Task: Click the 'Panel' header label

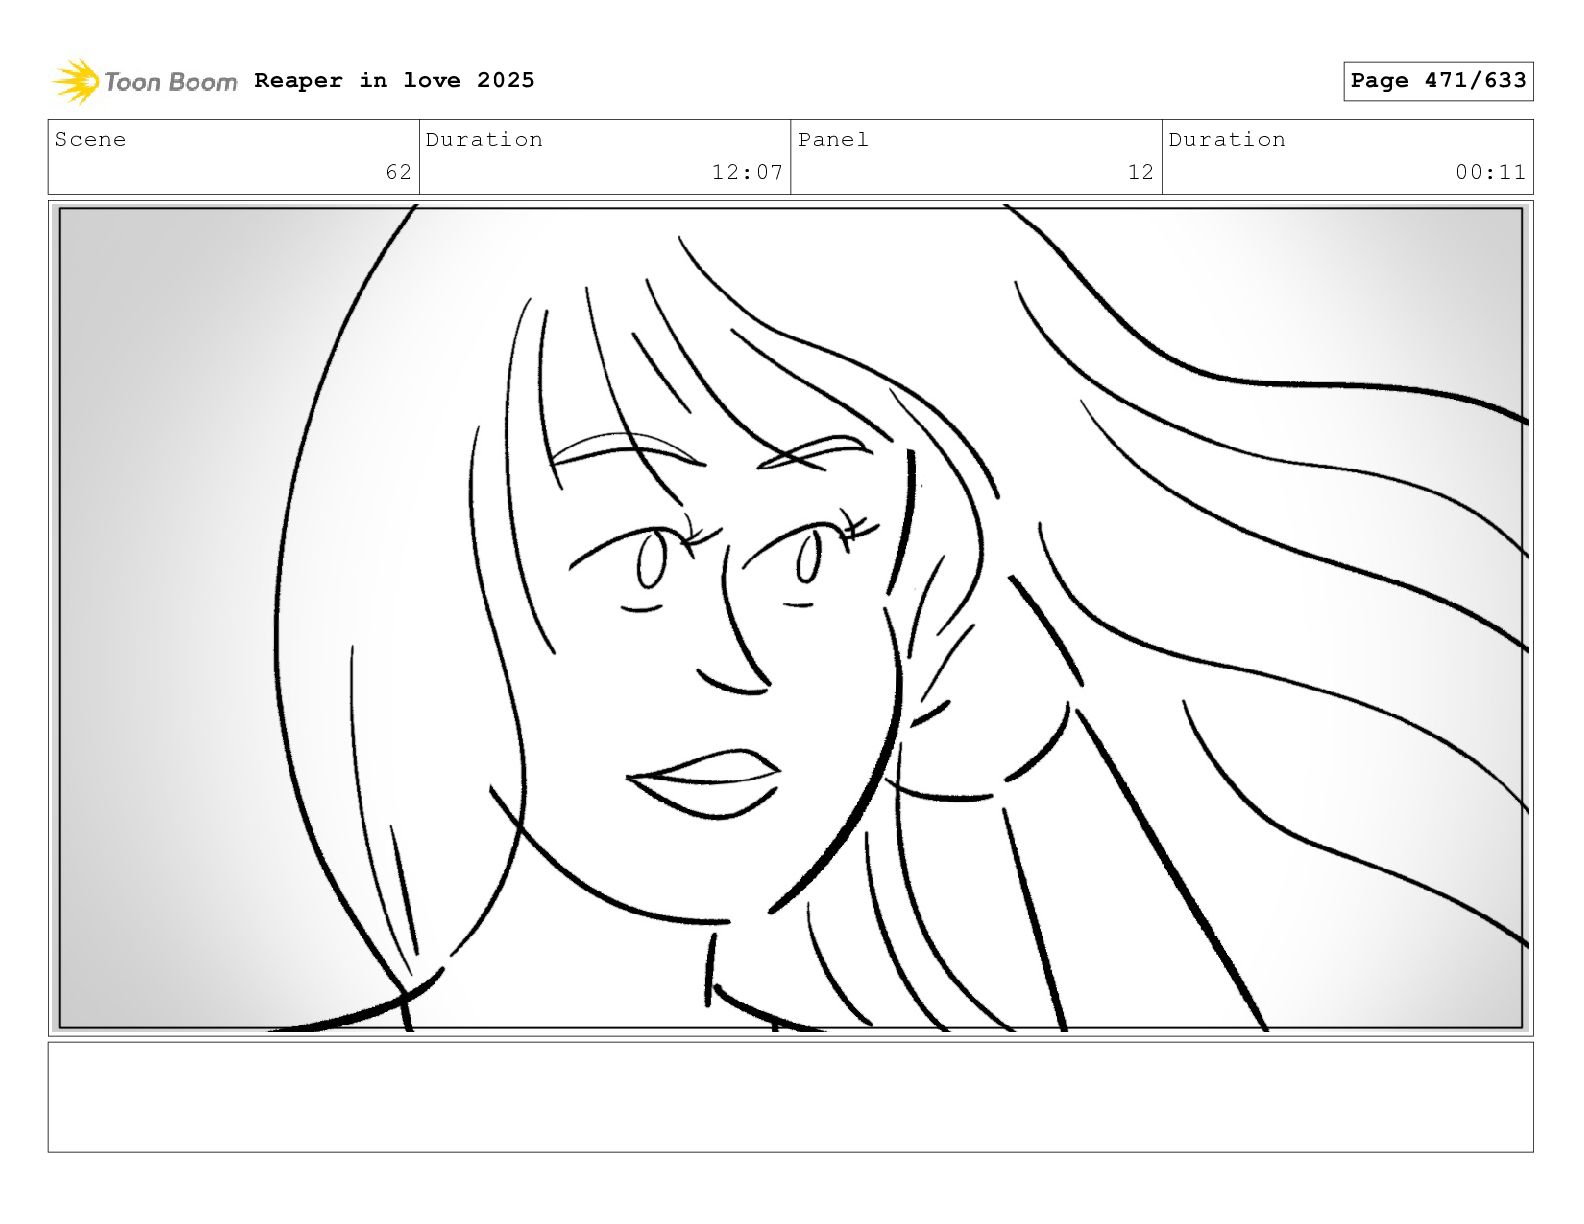Action: [x=833, y=140]
